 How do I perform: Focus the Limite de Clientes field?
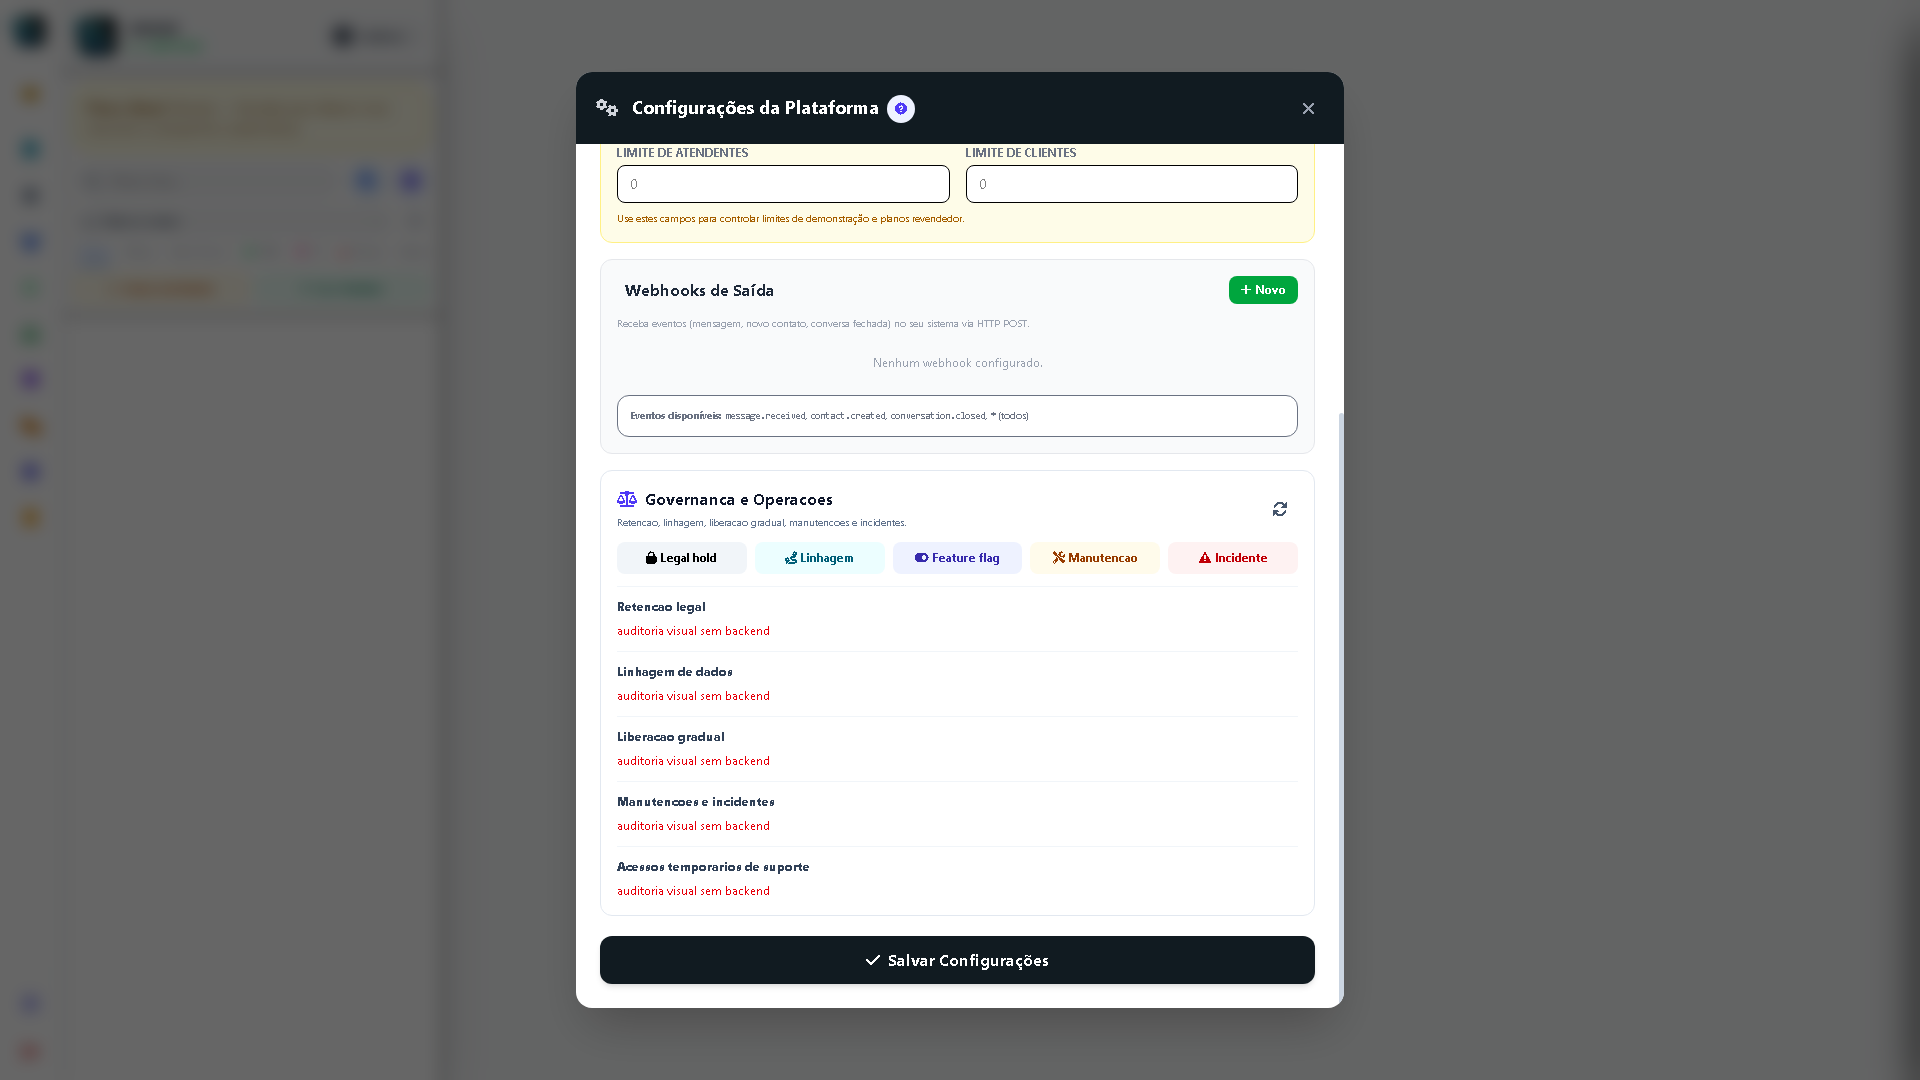click(x=1131, y=184)
